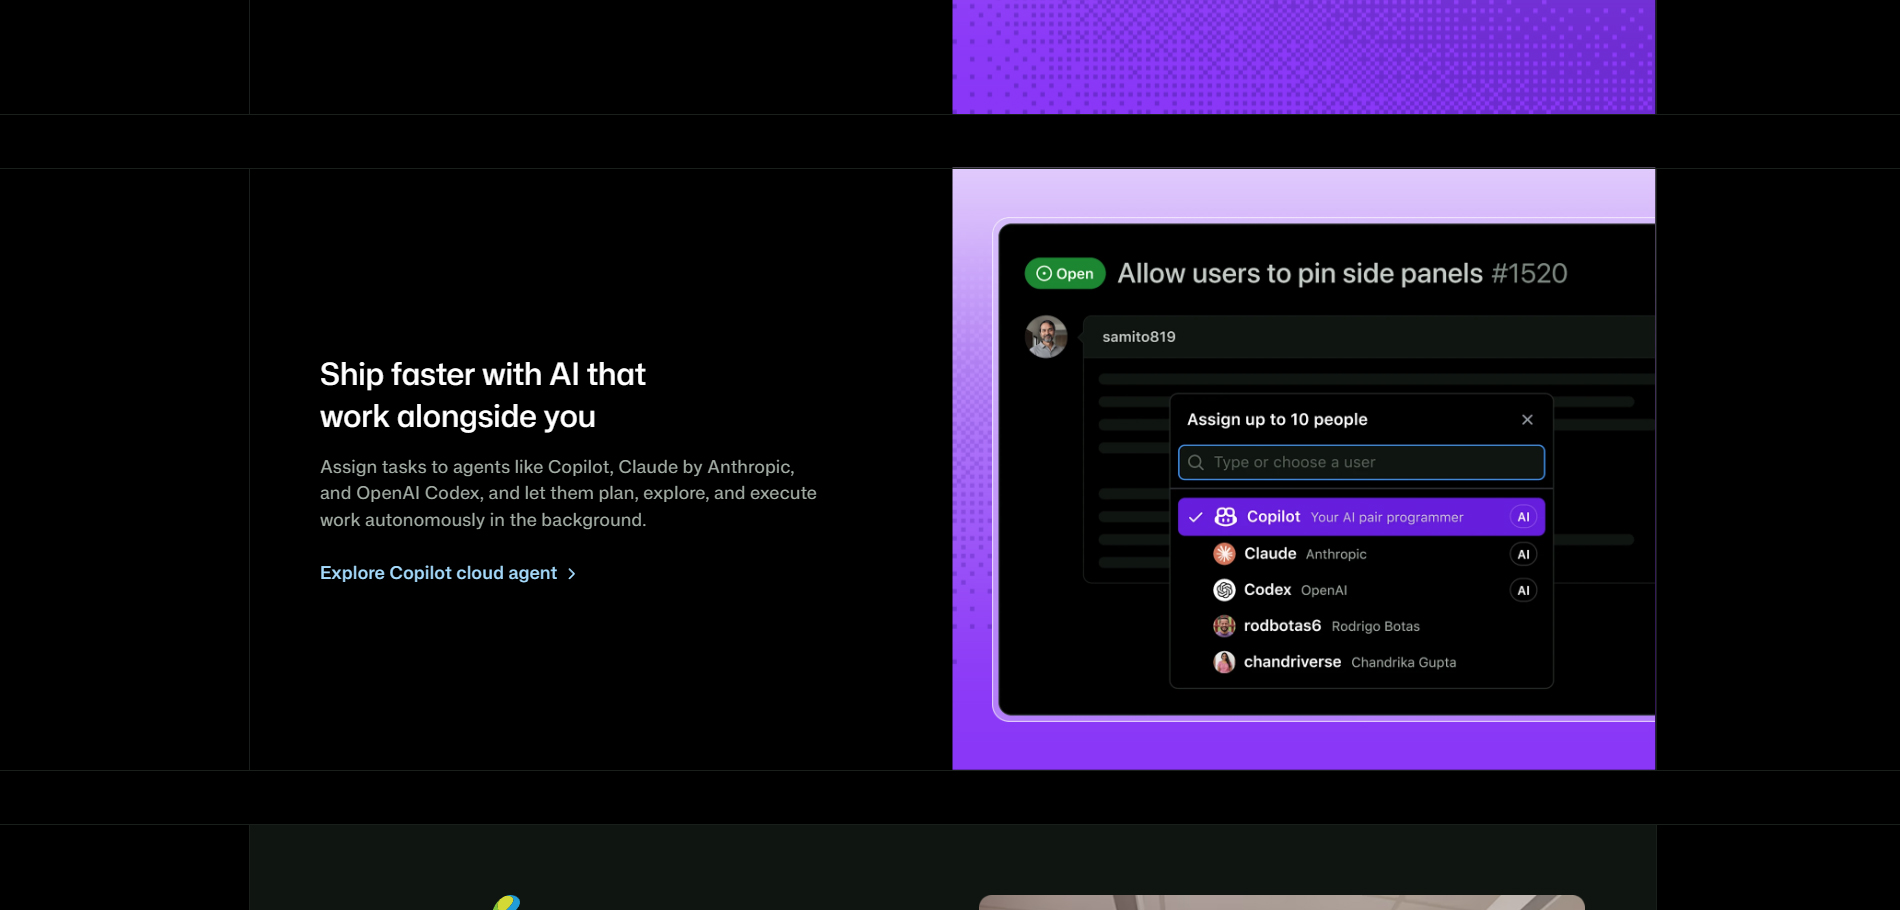Focus the Type or choose a user field

tap(1361, 462)
